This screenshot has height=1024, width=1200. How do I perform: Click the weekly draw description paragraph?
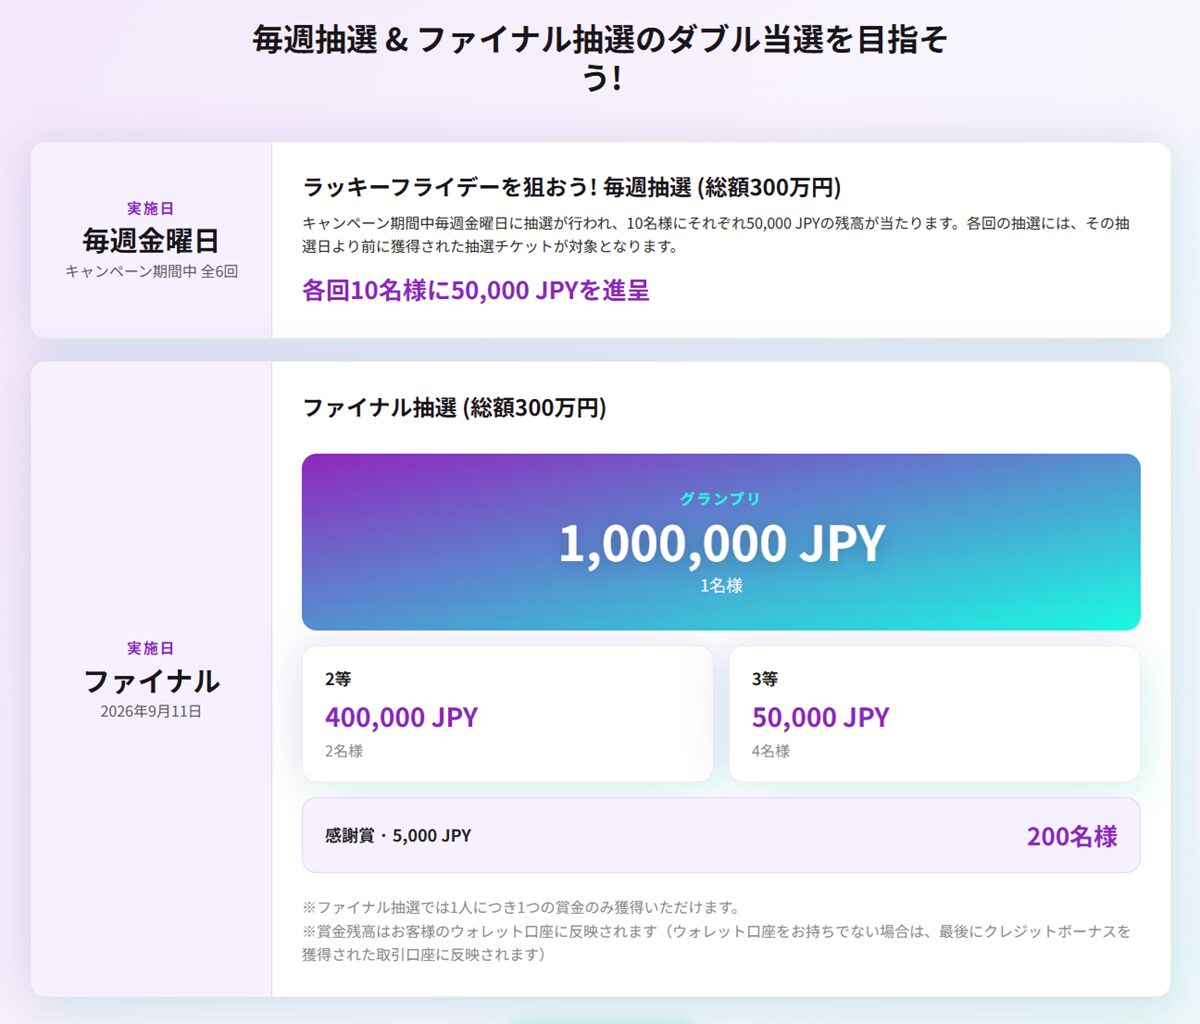pos(716,234)
